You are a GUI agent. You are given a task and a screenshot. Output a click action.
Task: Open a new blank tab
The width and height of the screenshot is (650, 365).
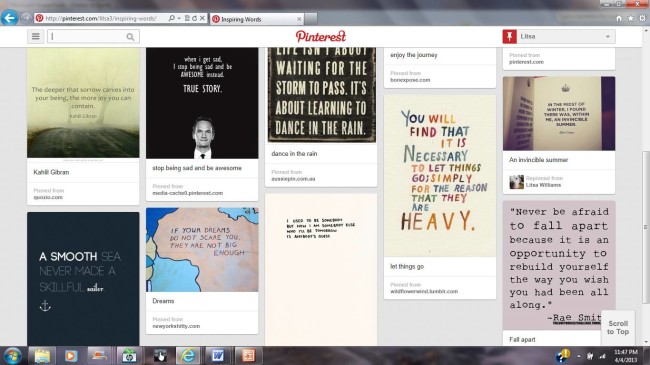311,19
